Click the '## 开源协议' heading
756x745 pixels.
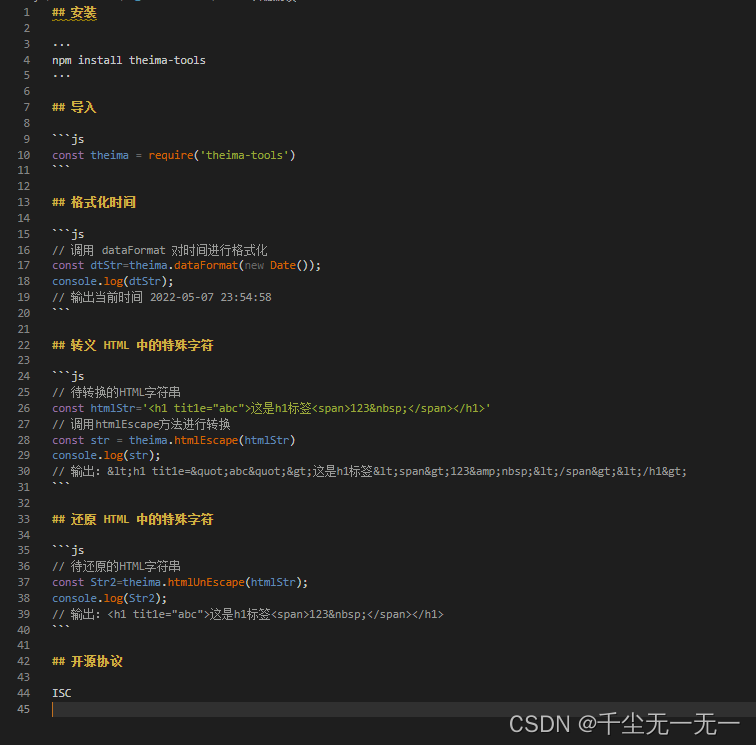(x=87, y=661)
